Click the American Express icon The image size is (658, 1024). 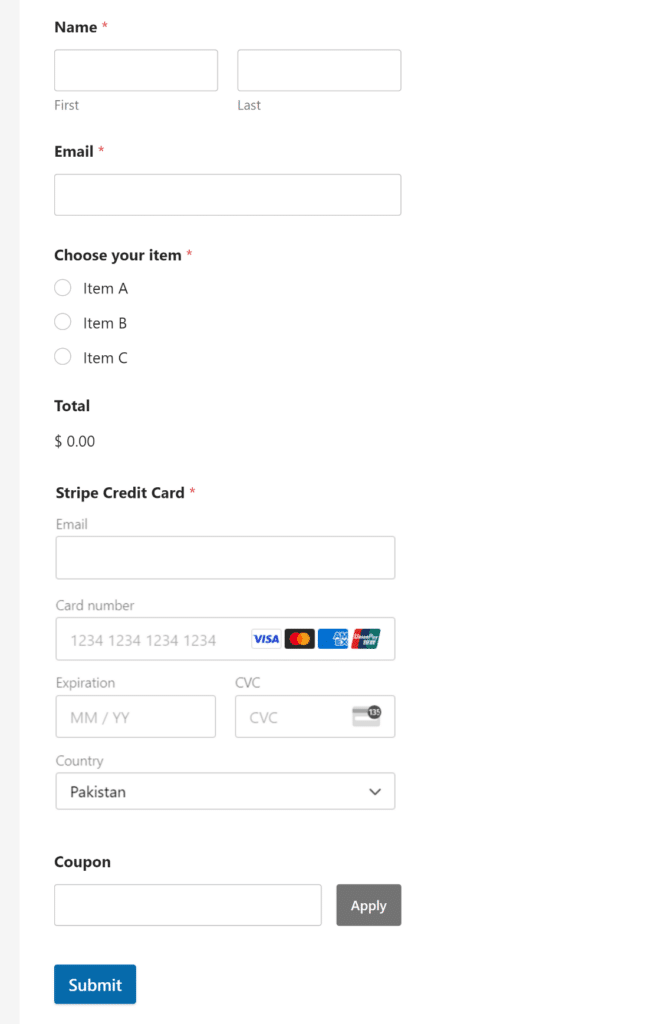pyautogui.click(x=332, y=638)
